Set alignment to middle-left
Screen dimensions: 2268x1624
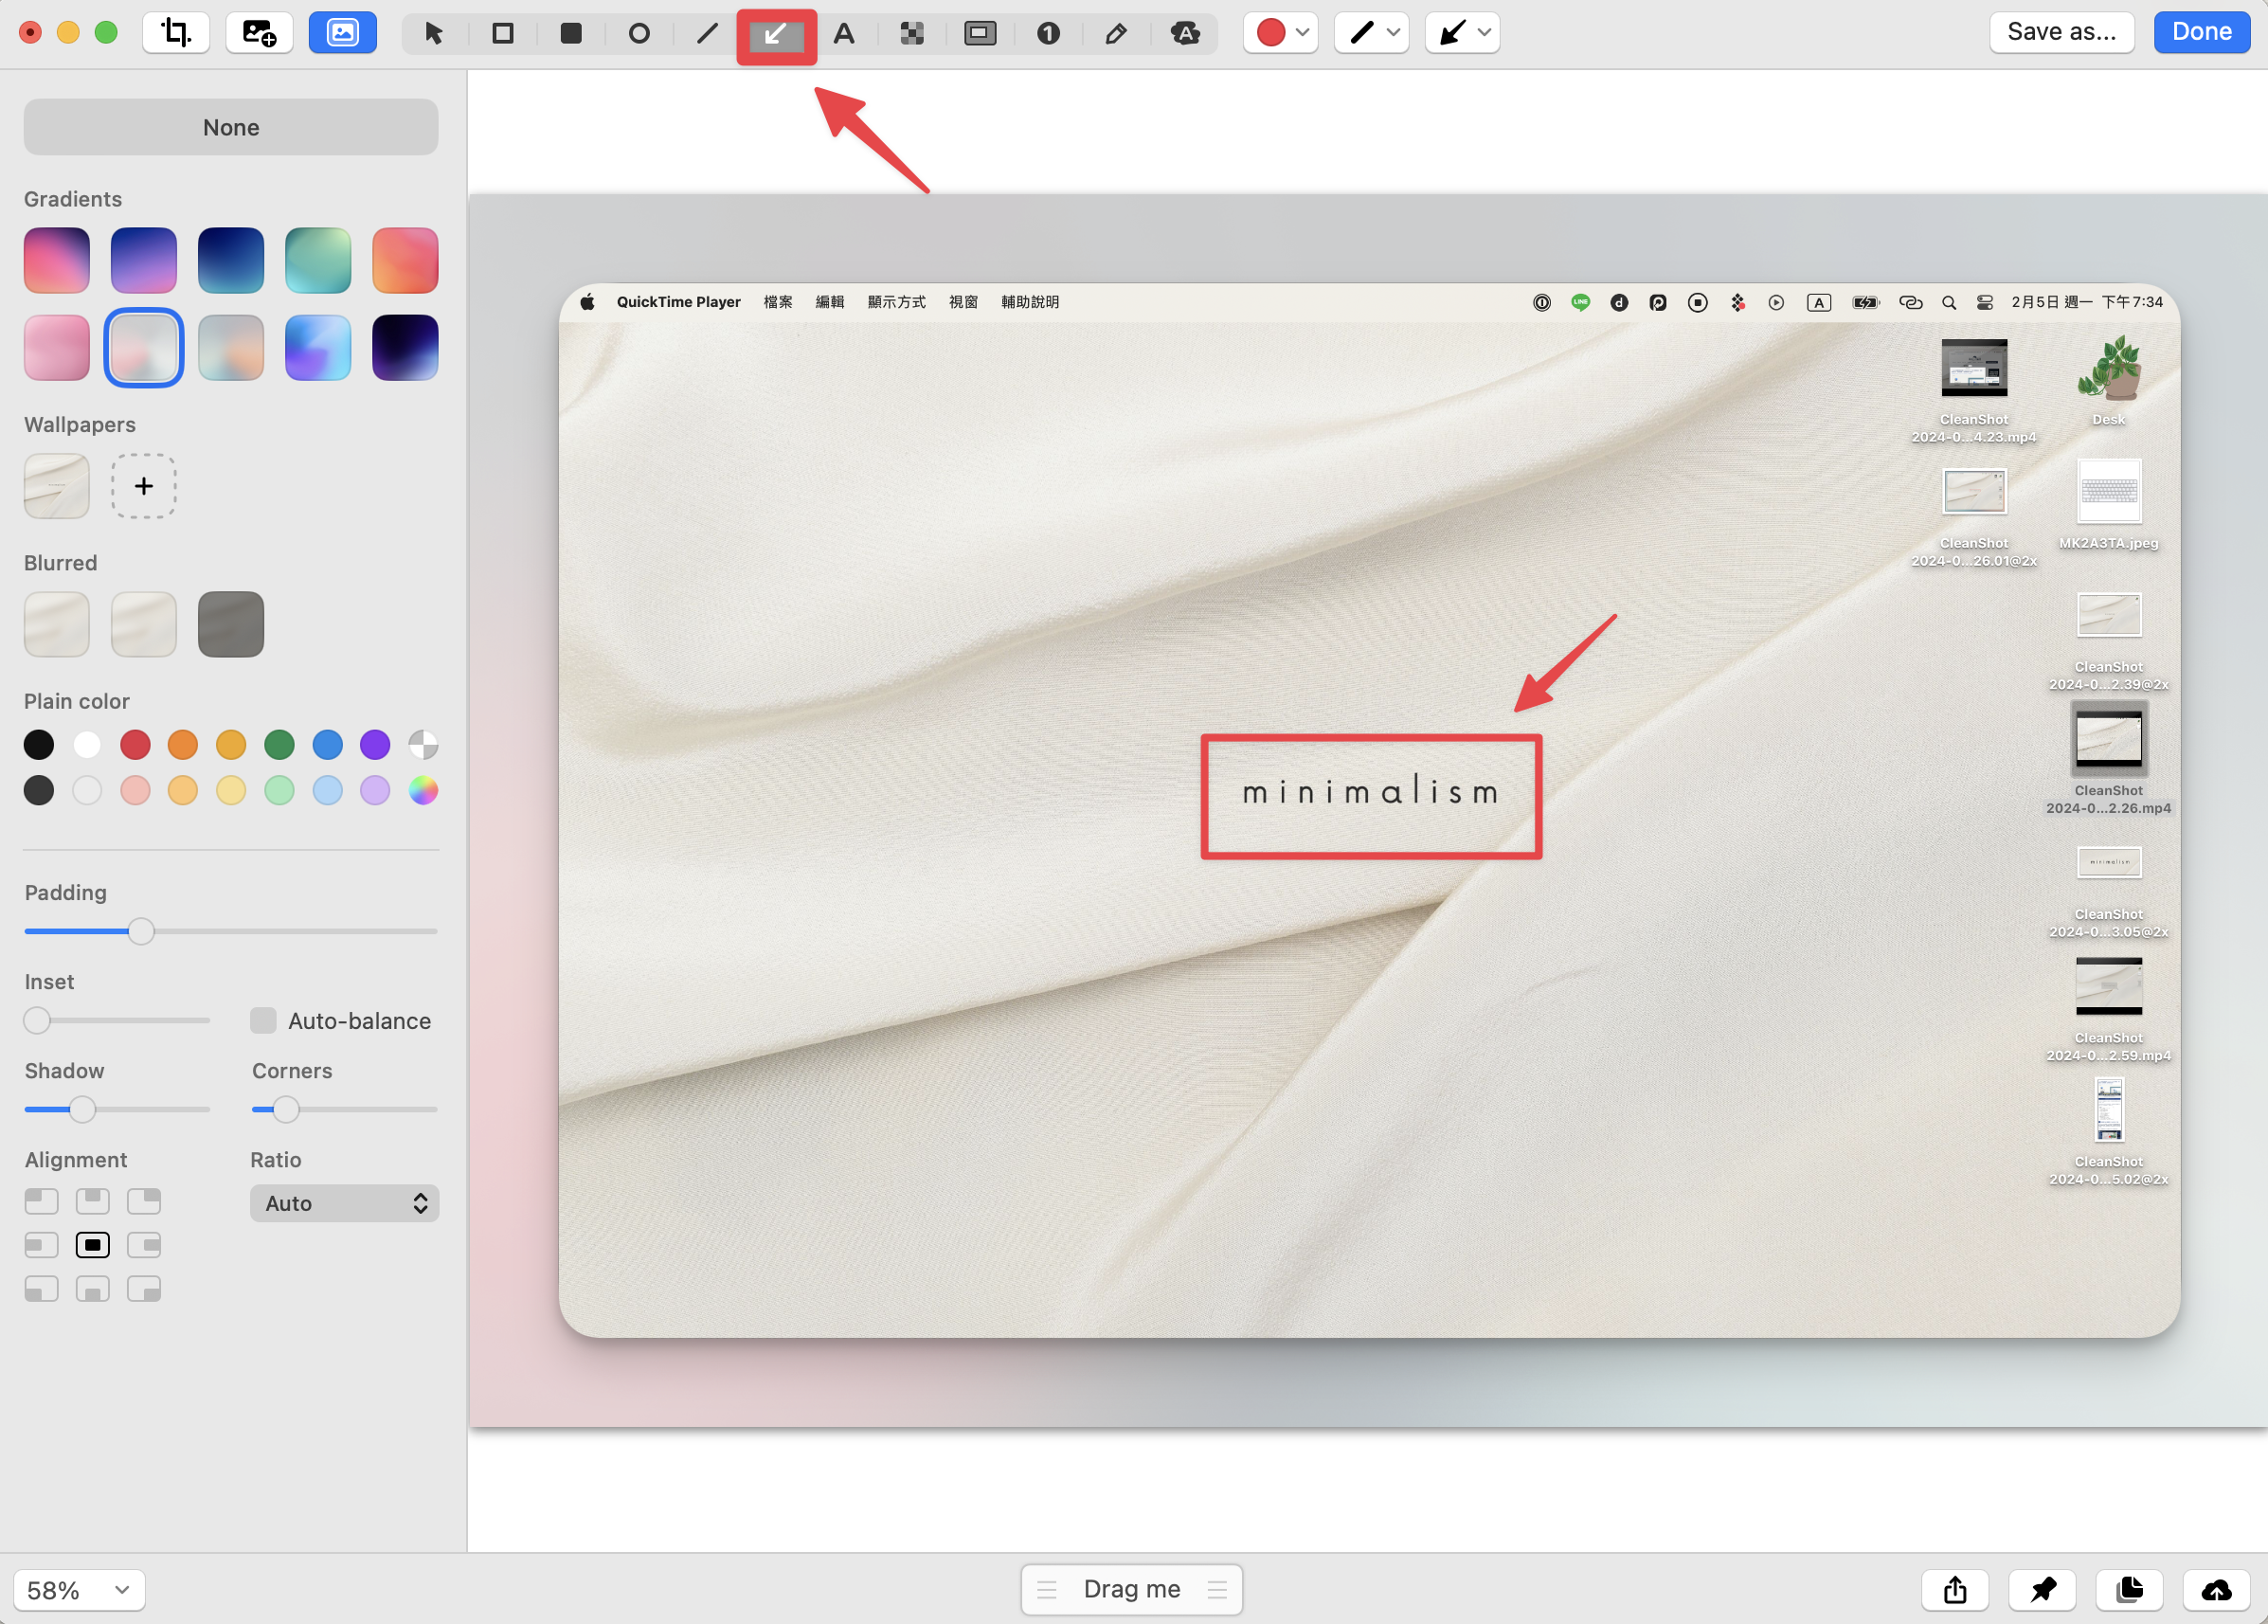pyautogui.click(x=41, y=1244)
